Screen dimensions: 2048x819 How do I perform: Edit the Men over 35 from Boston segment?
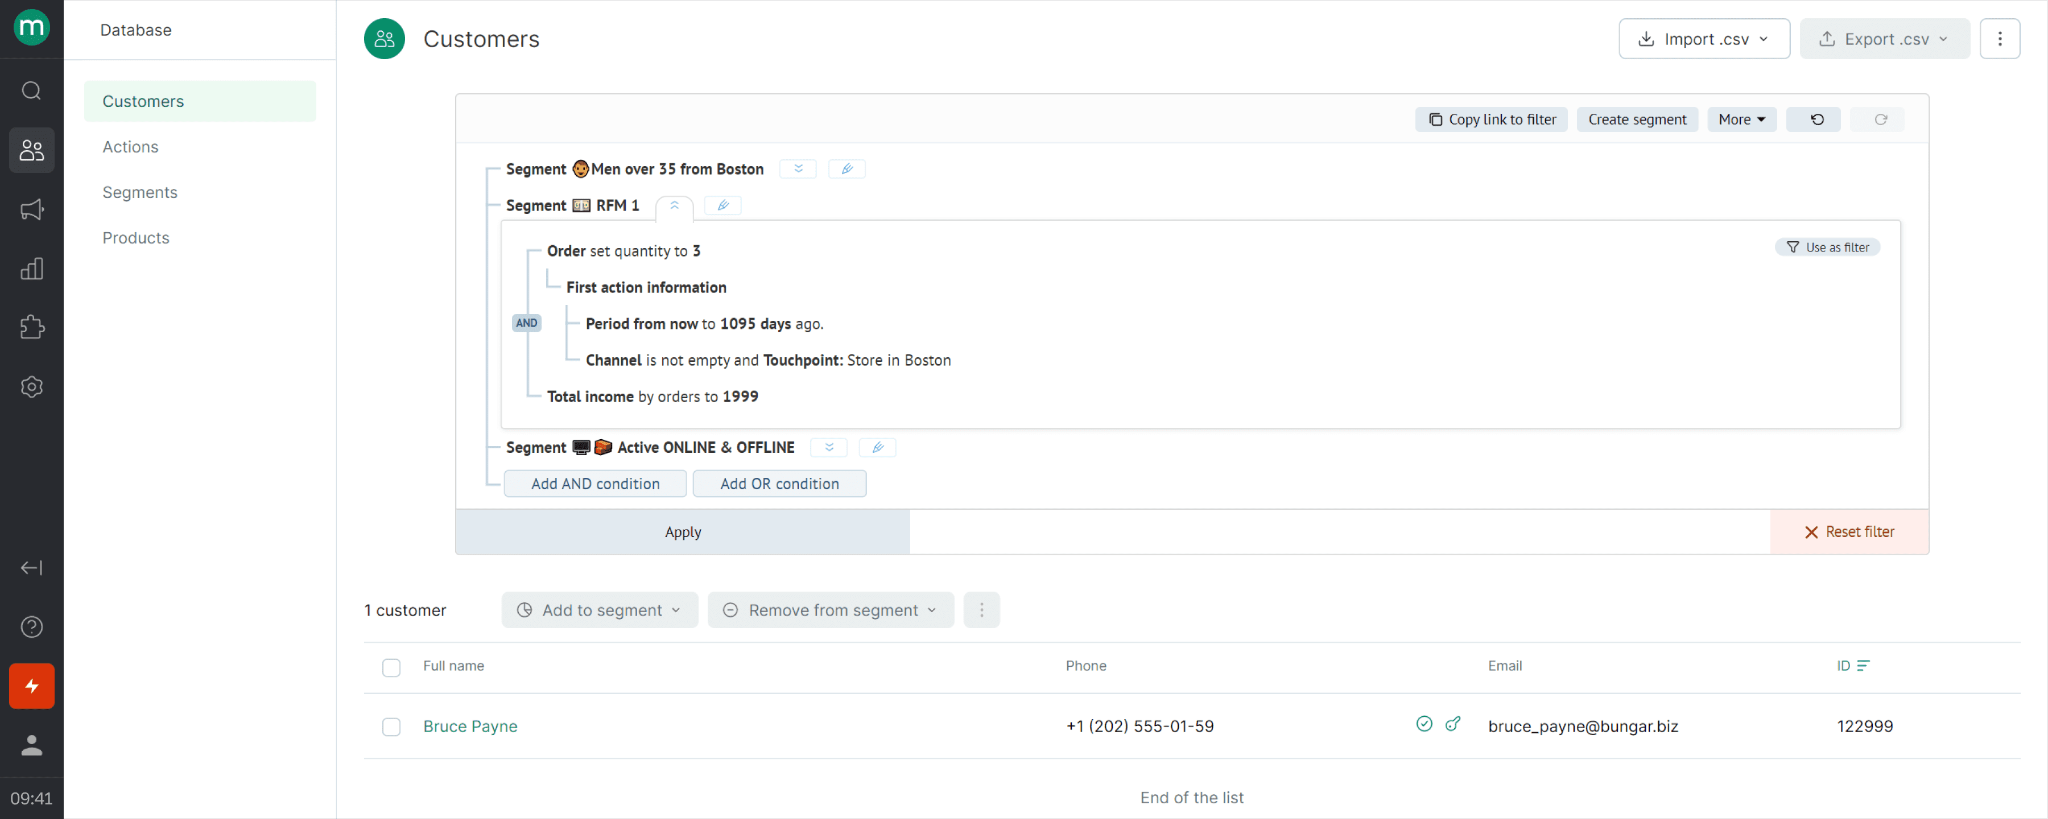(x=847, y=169)
